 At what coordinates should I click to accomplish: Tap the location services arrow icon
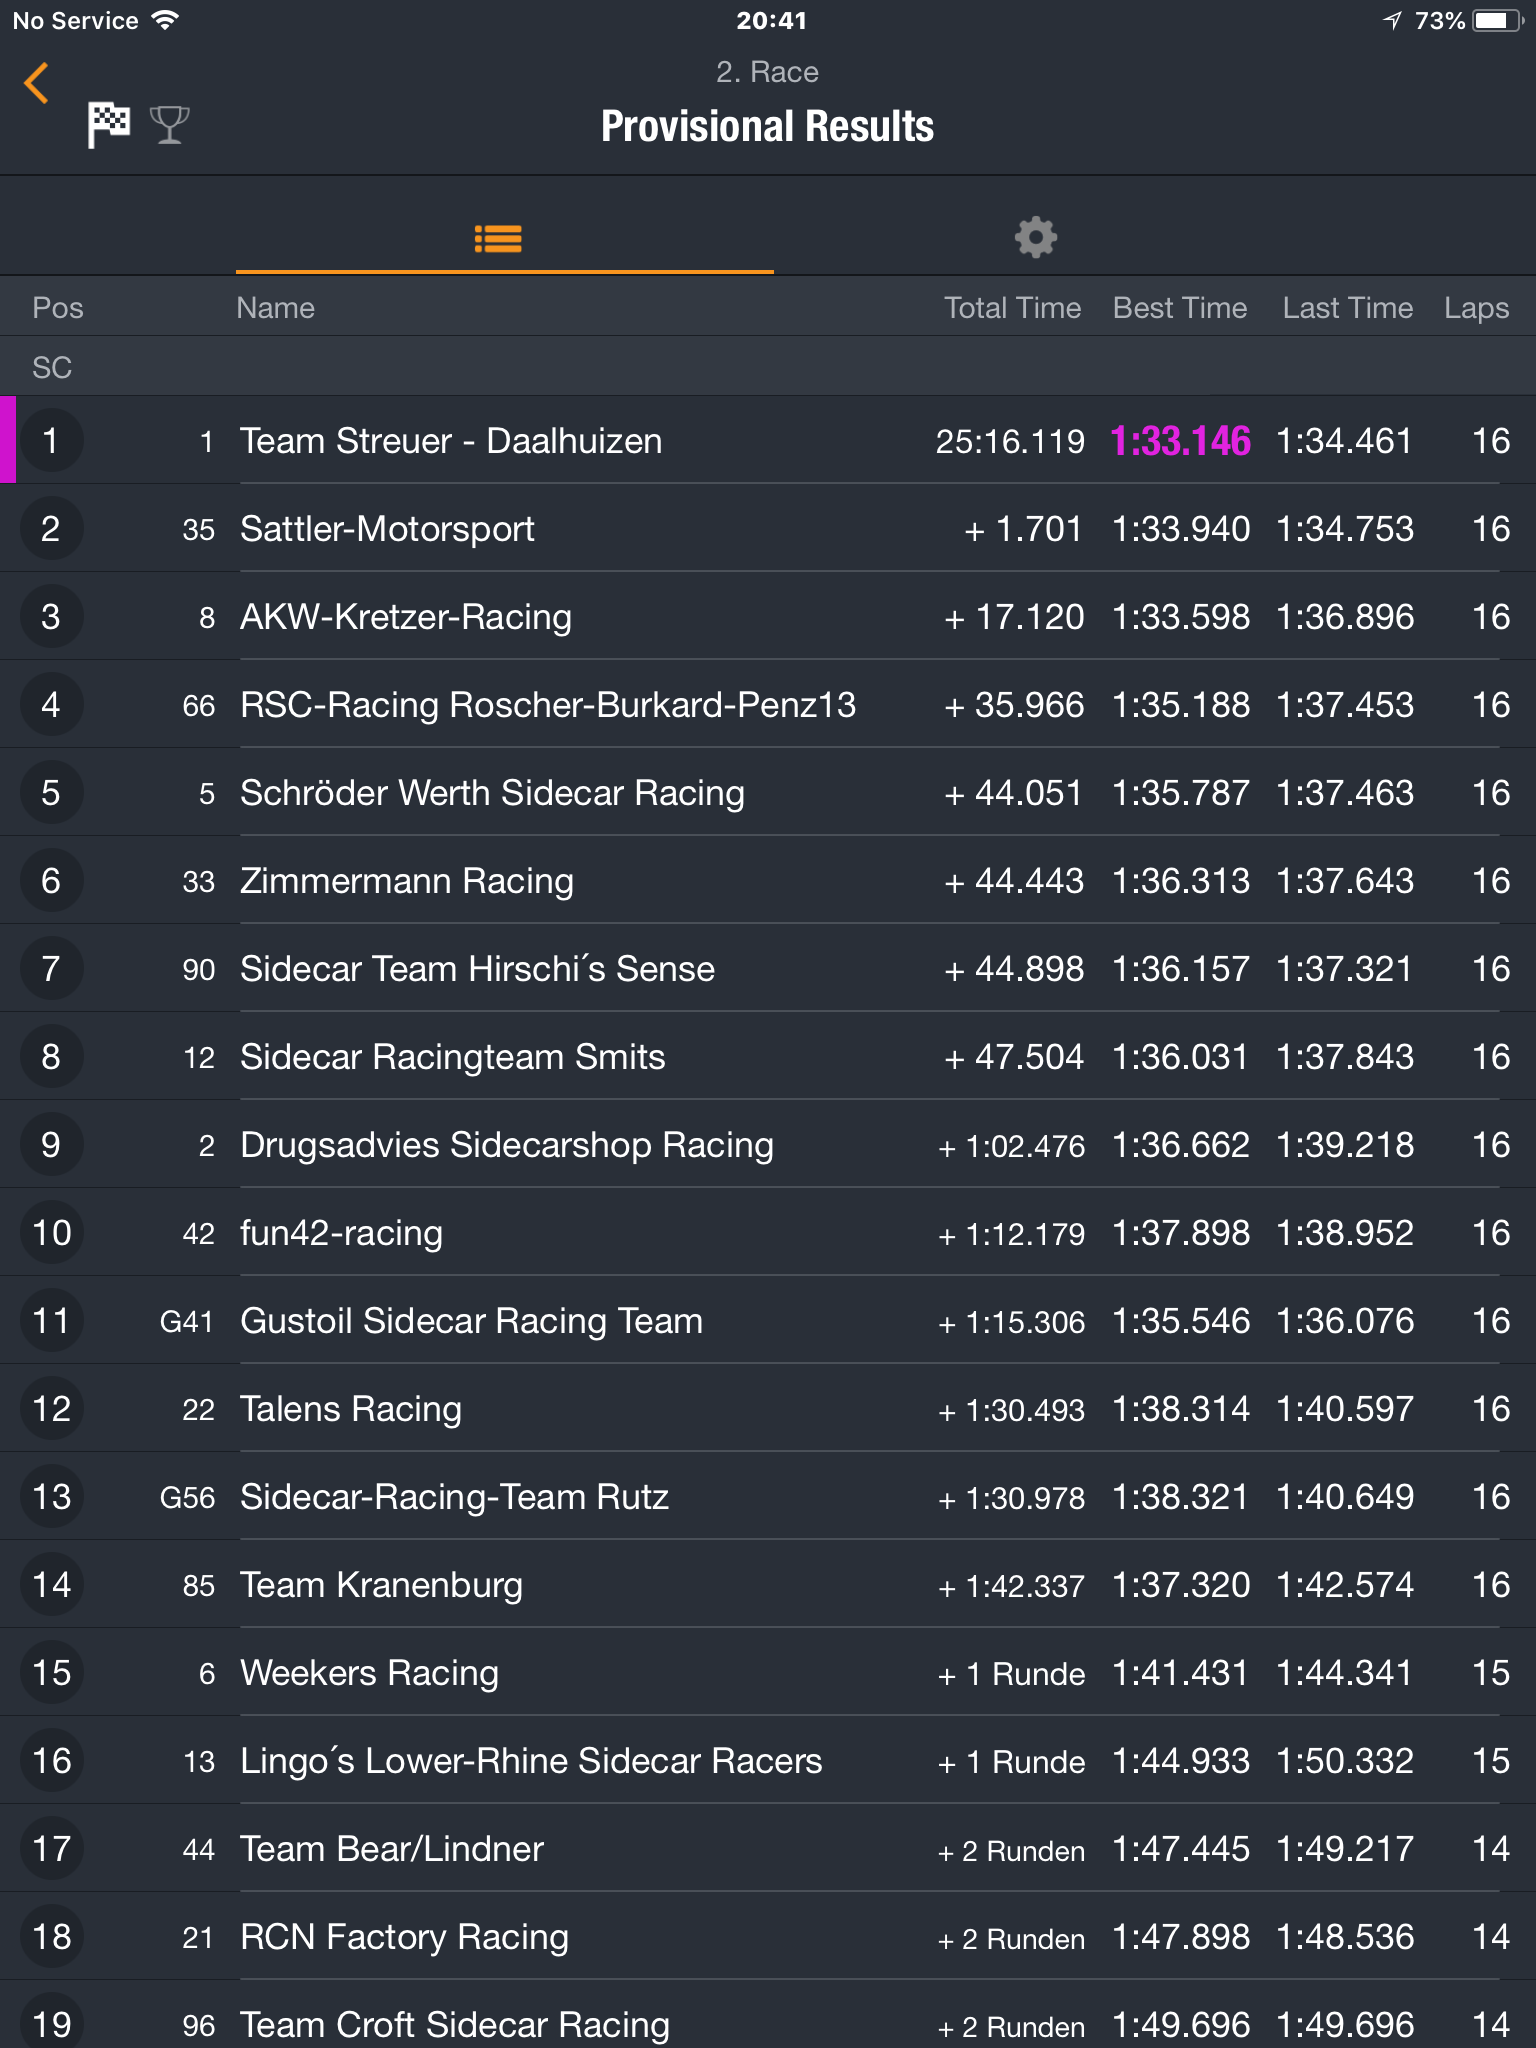tap(1393, 20)
